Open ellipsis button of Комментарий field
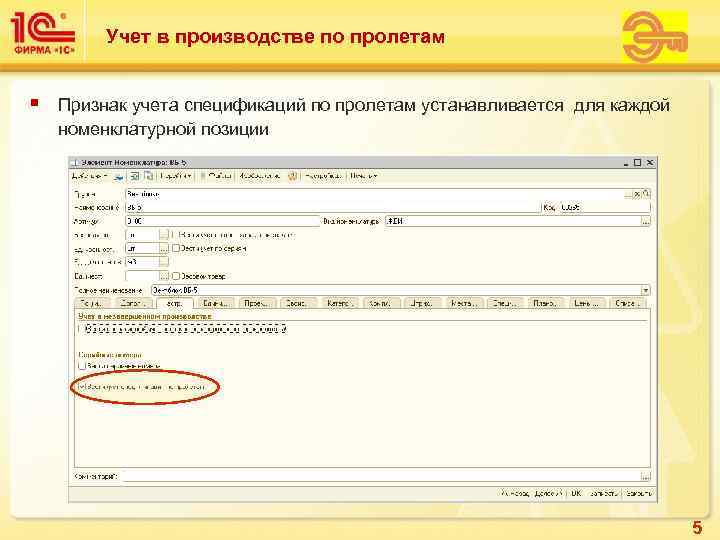 pyautogui.click(x=646, y=477)
